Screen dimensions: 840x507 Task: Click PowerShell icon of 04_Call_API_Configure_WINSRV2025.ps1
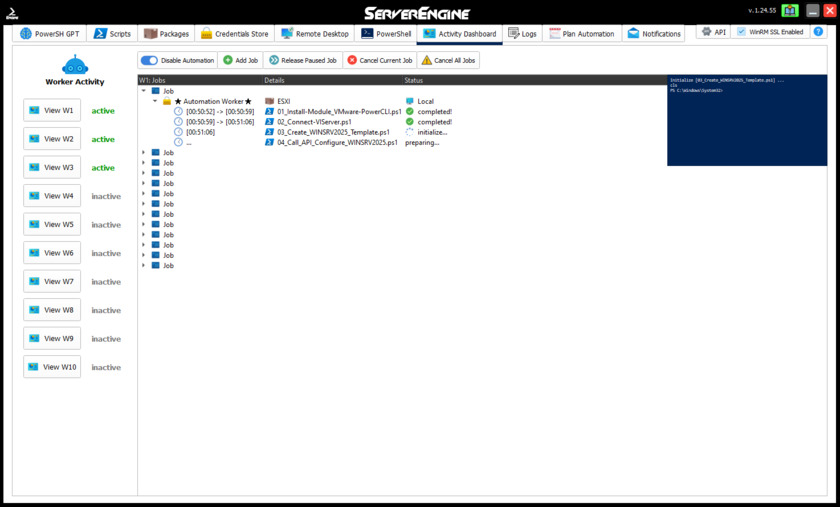pos(269,143)
